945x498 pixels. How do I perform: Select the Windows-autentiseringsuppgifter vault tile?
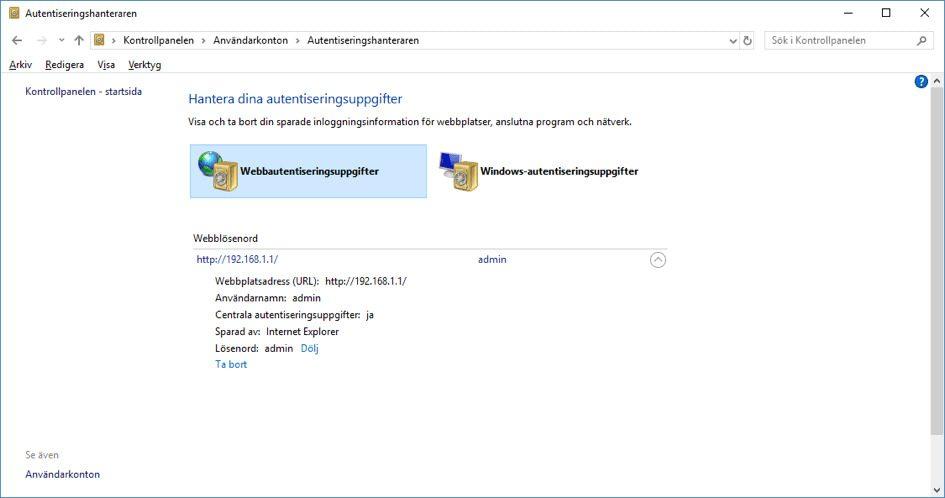(539, 171)
